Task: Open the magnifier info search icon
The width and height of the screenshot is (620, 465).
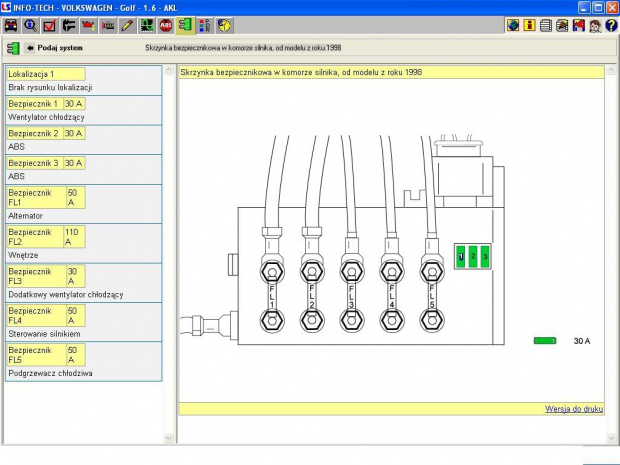Action: pyautogui.click(x=30, y=26)
